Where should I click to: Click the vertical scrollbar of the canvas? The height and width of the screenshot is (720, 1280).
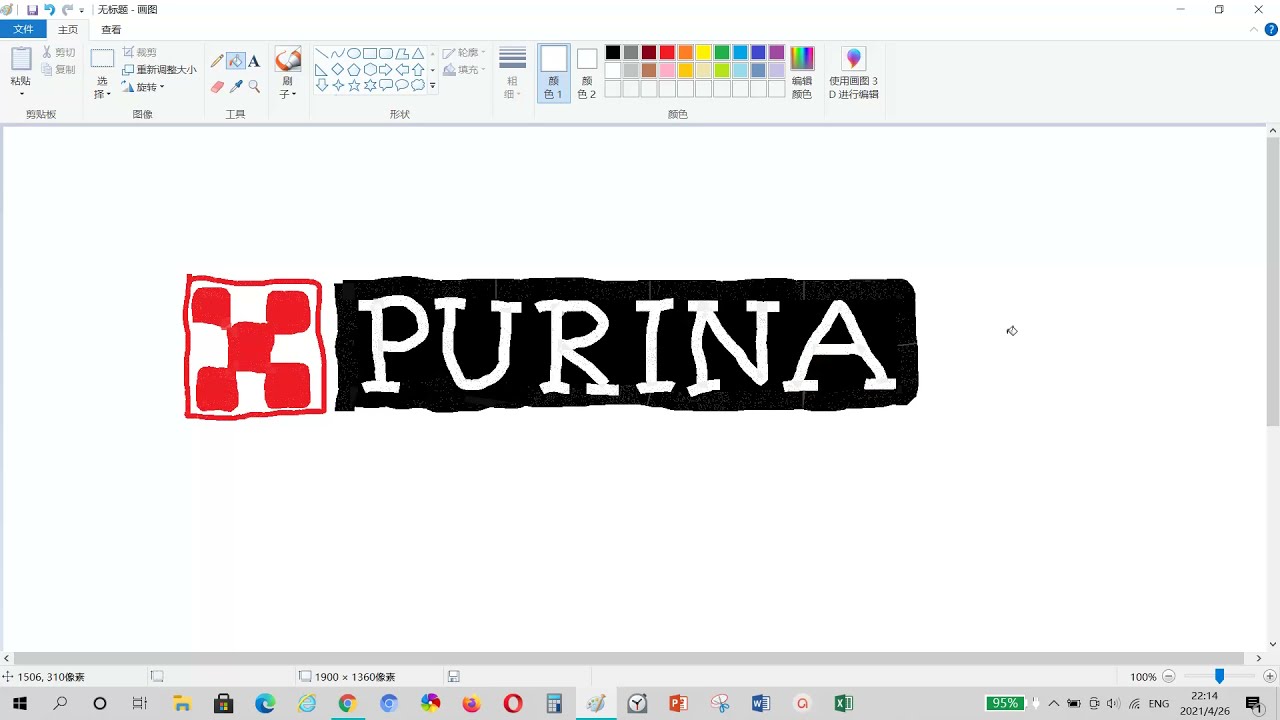1273,281
